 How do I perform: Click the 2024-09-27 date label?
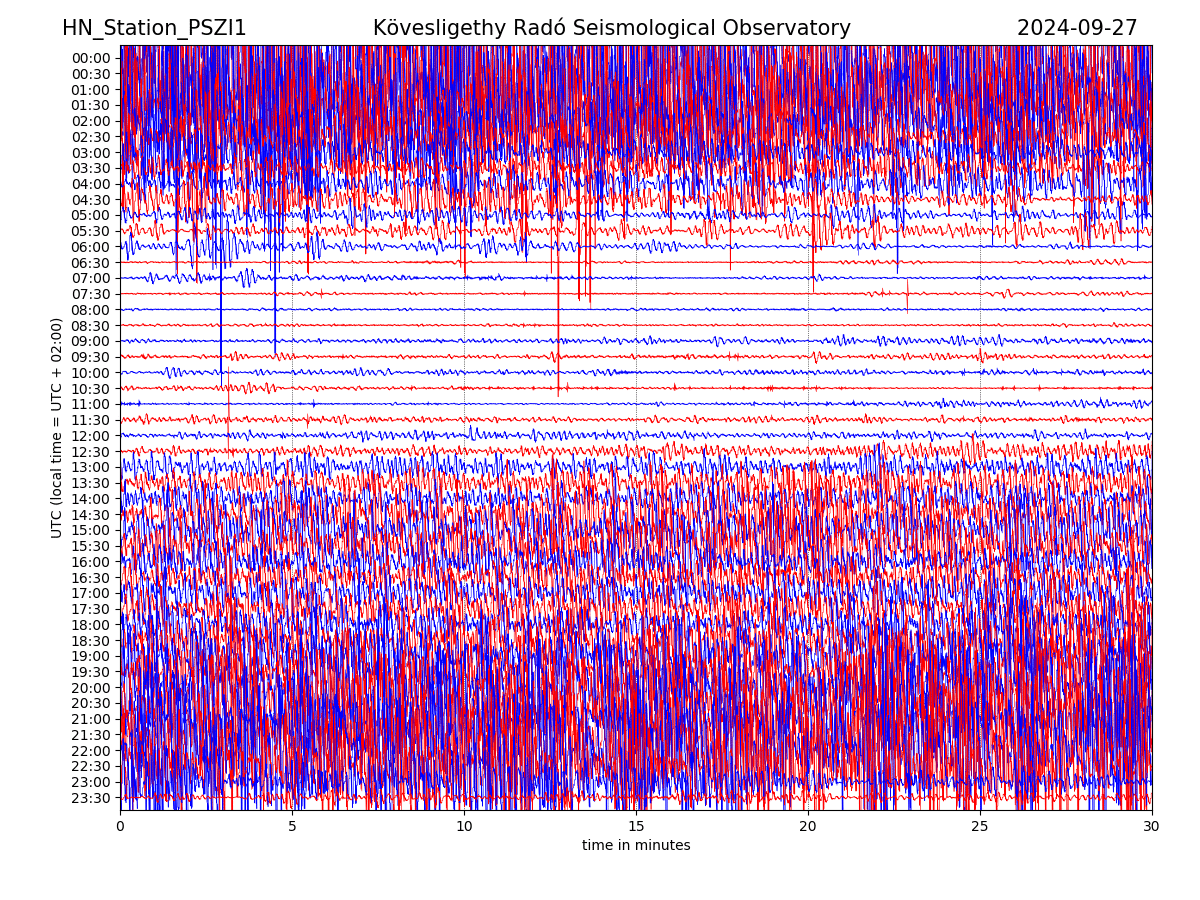[x=1077, y=28]
